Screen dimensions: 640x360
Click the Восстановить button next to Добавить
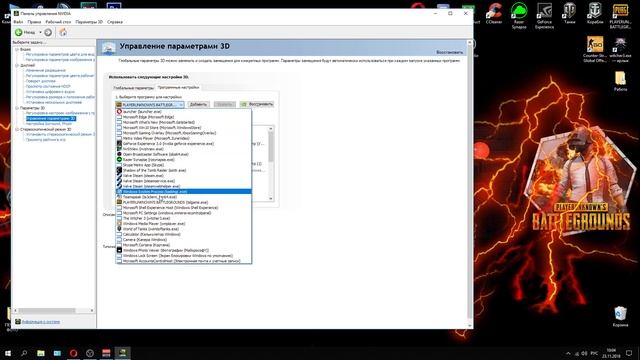pos(257,104)
